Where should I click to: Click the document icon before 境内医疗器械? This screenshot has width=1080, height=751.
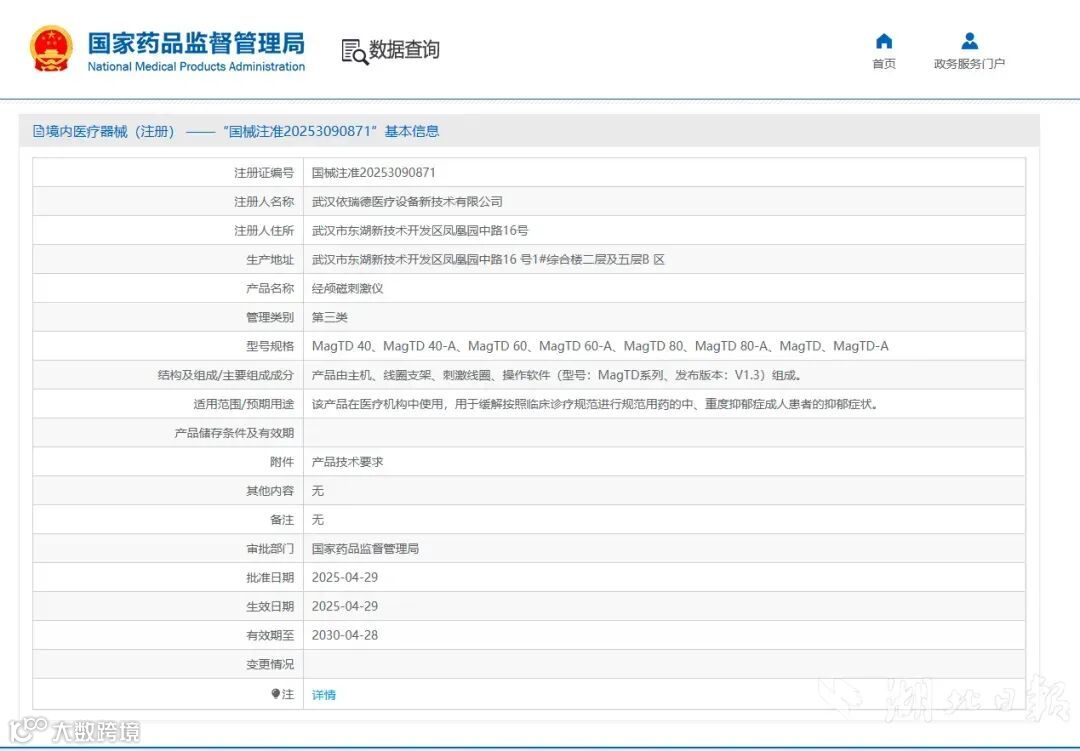pyautogui.click(x=39, y=131)
